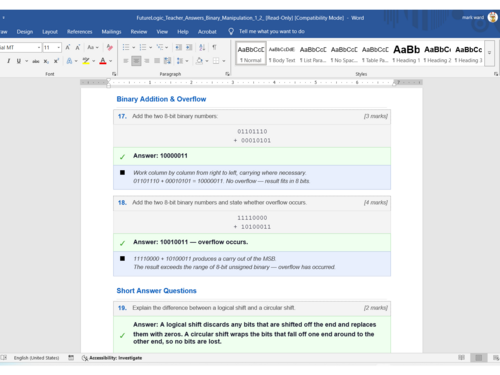
Task: Open Paragraph settings dialog launcher
Action: [228, 74]
